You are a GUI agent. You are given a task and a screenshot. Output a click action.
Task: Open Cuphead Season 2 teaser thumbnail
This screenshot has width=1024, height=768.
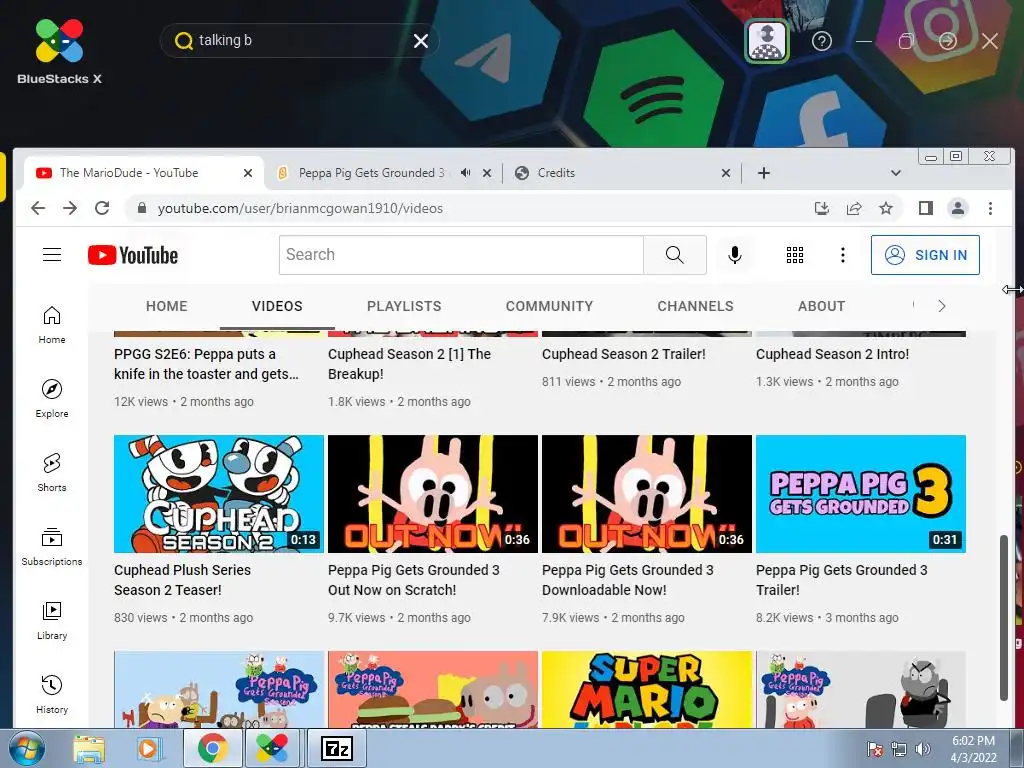tap(219, 494)
